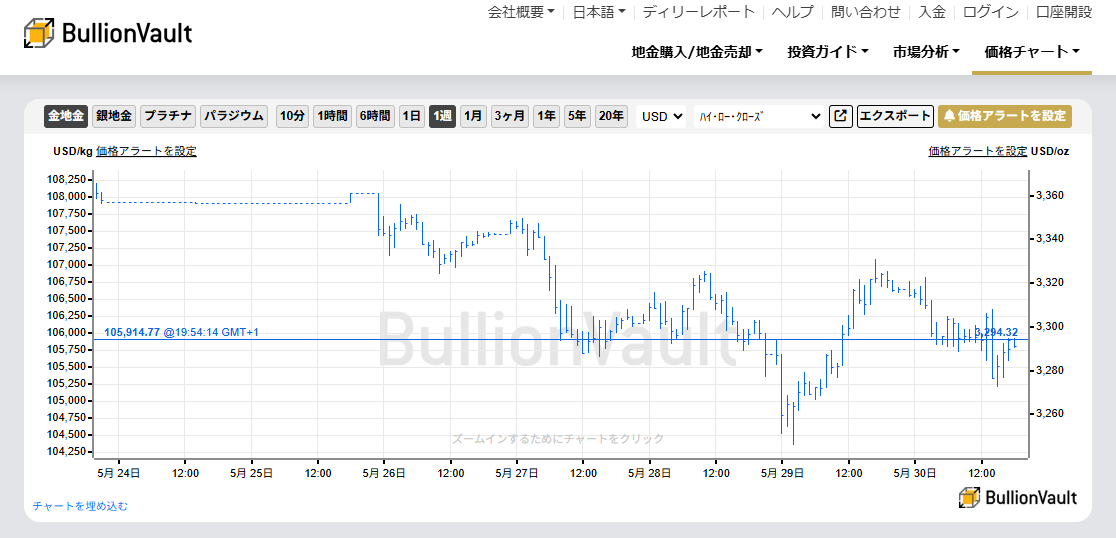Click 口座開設 open account link

1064,12
